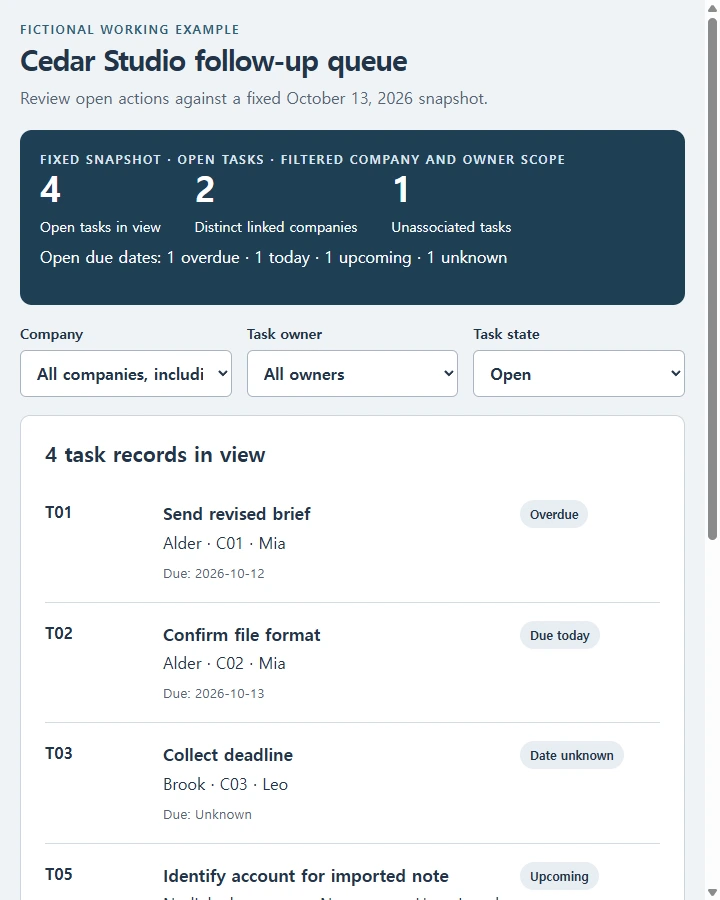Click 'Alder · C02 · Mia' line
This screenshot has height=900, width=720.
point(224,663)
